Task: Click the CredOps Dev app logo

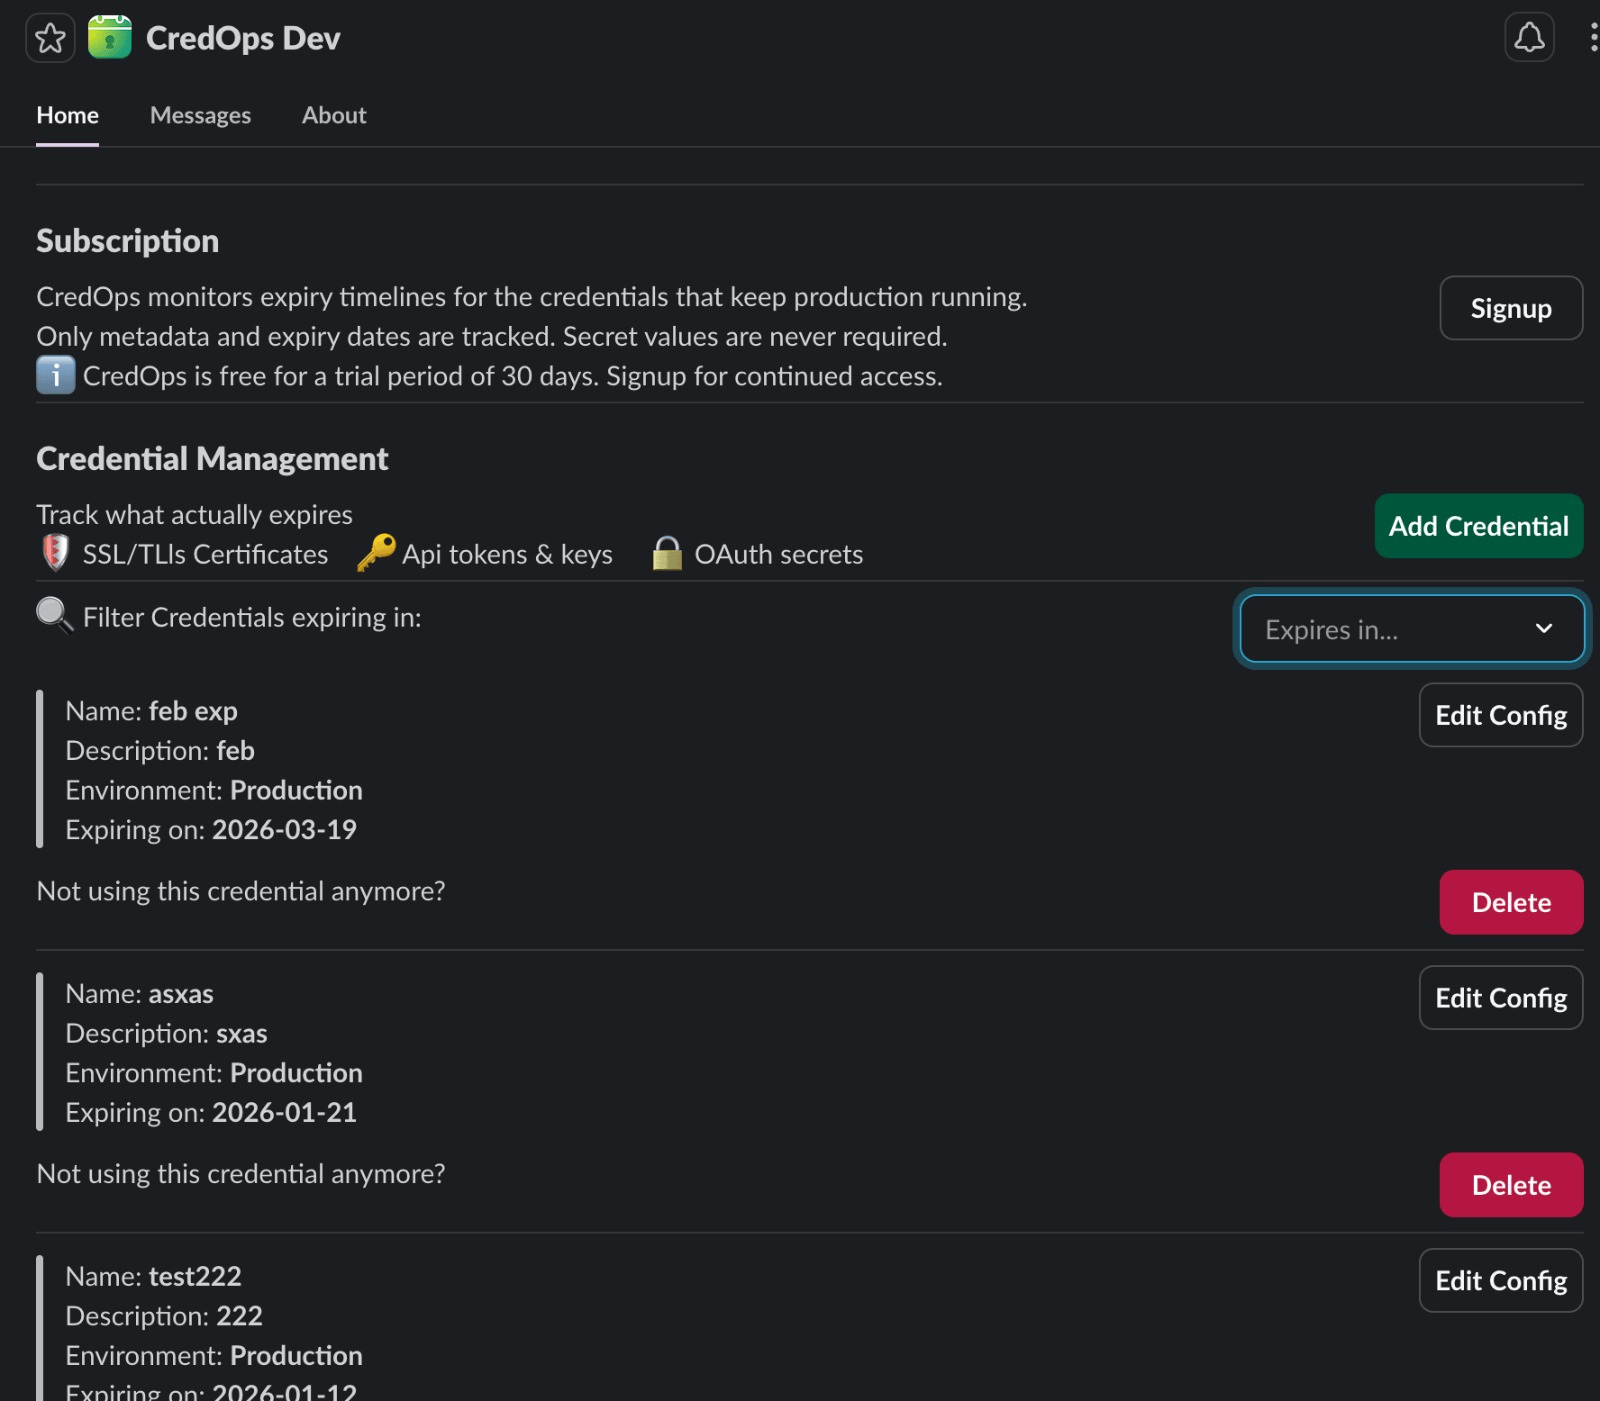Action: pos(109,38)
